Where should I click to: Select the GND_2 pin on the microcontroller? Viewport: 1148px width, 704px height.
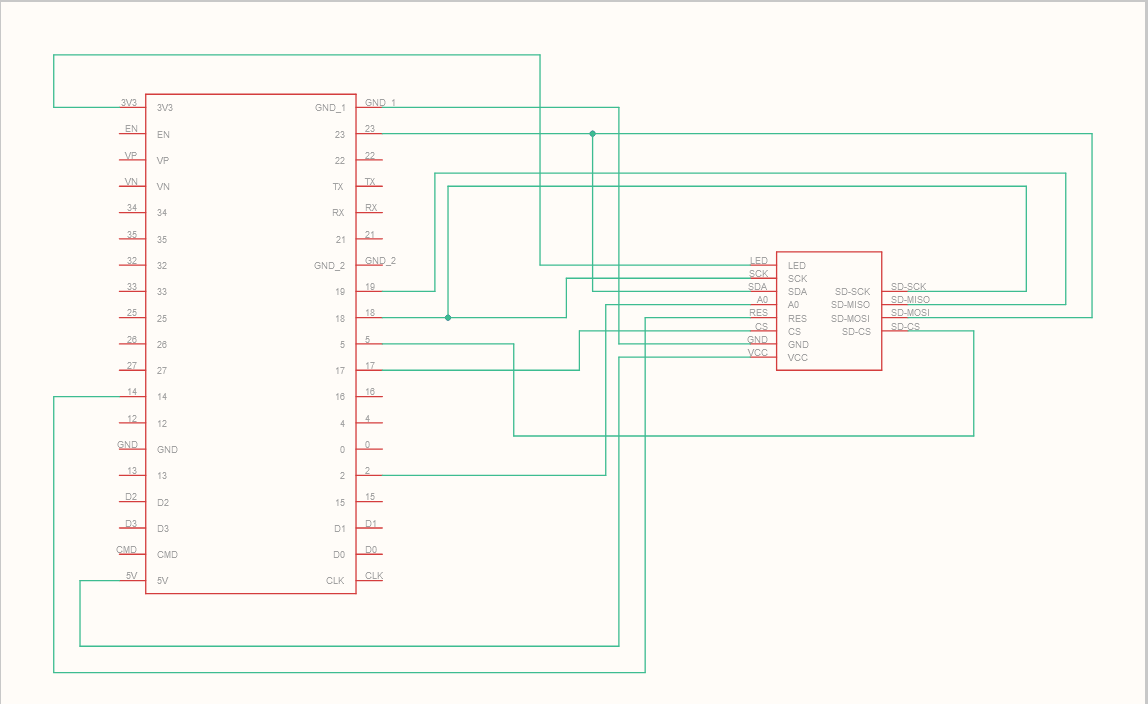(369, 265)
